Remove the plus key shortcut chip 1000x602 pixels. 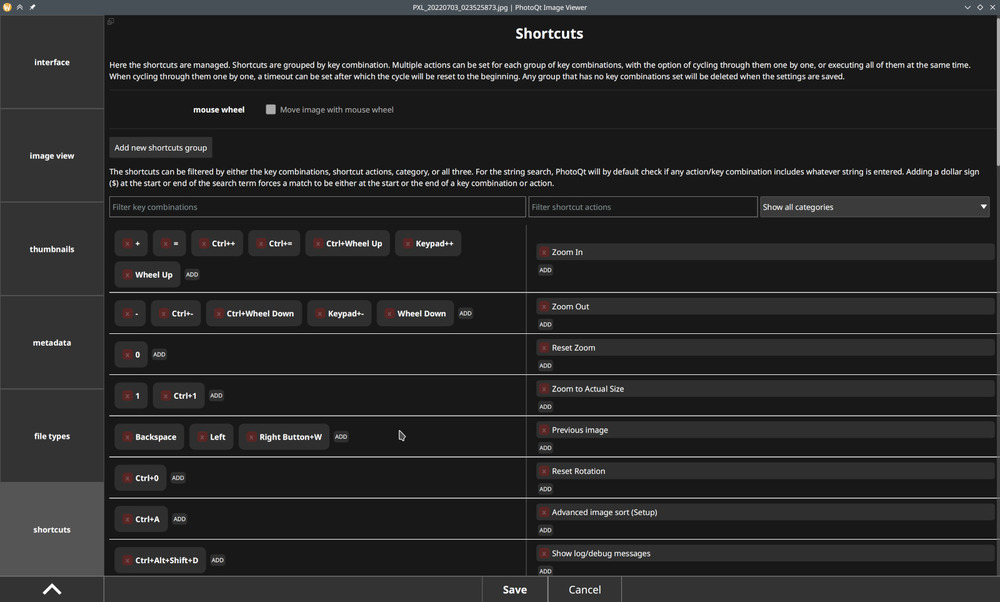(x=128, y=244)
